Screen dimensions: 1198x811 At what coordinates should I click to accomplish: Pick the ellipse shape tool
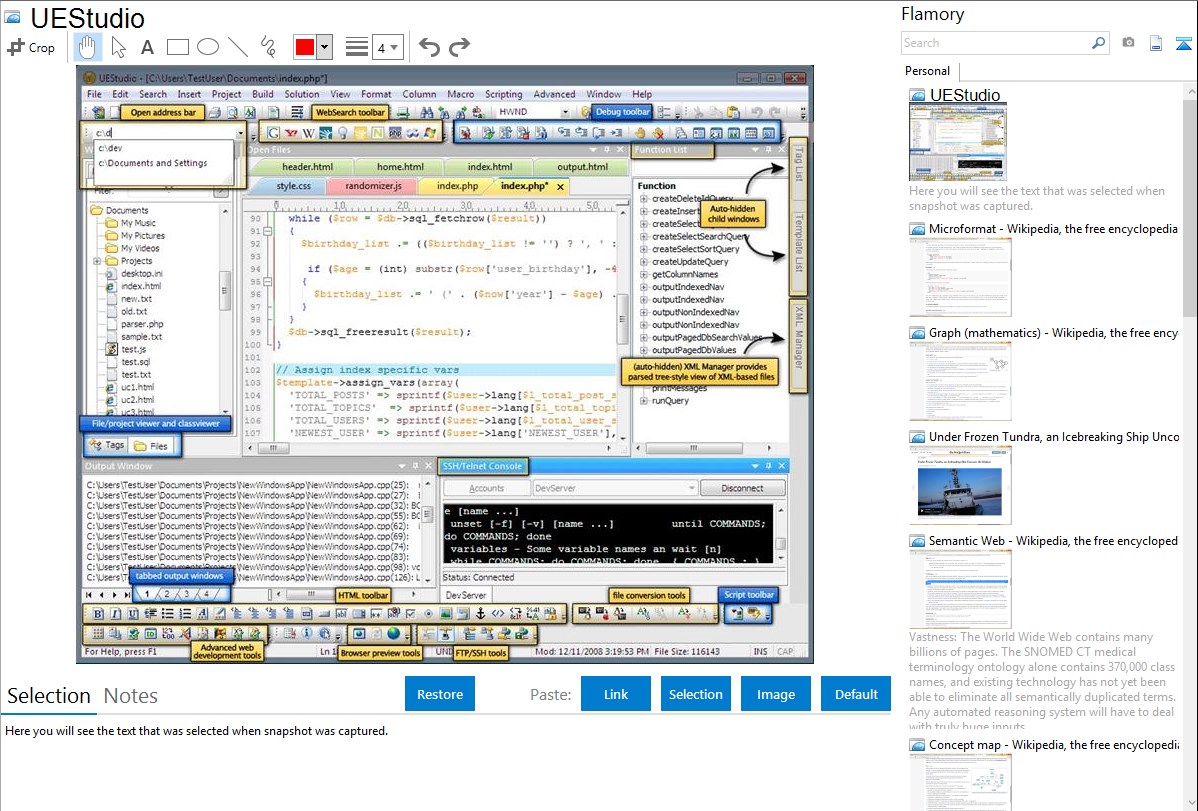[207, 47]
